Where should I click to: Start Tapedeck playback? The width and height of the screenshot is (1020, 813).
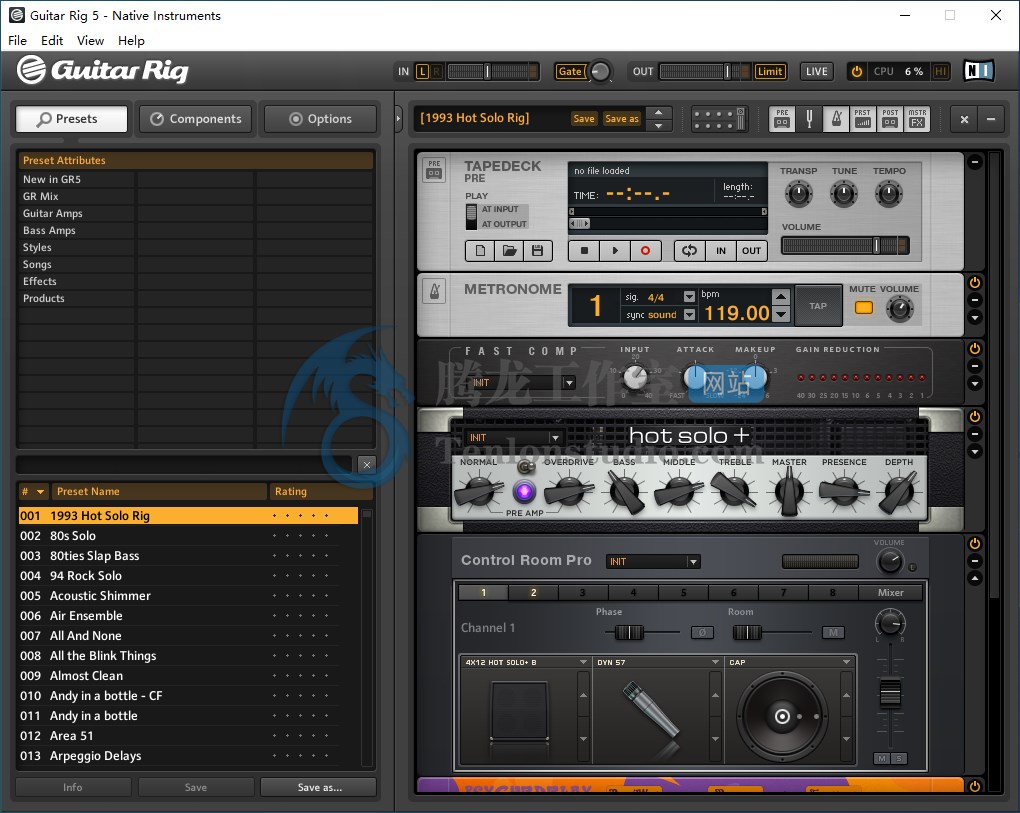pyautogui.click(x=615, y=250)
